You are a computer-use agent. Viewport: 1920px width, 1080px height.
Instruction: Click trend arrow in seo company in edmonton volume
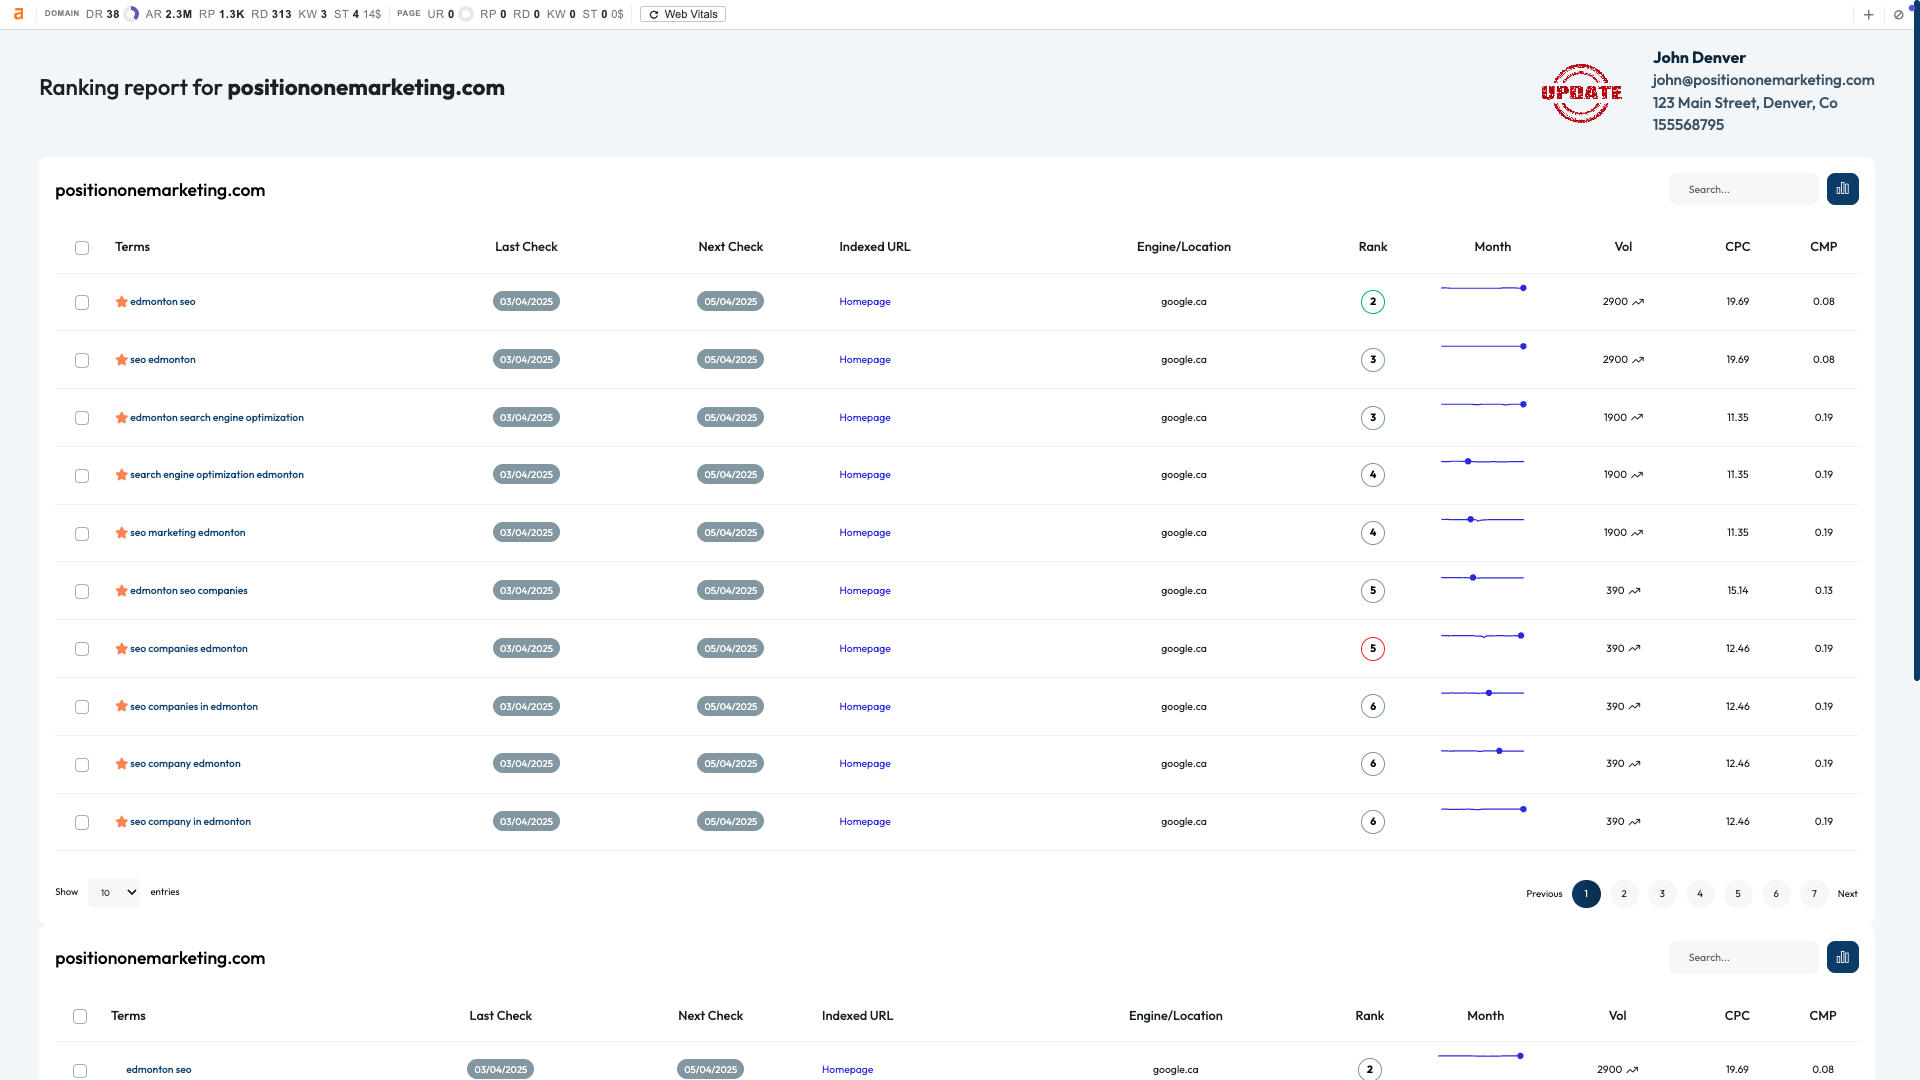(1634, 822)
